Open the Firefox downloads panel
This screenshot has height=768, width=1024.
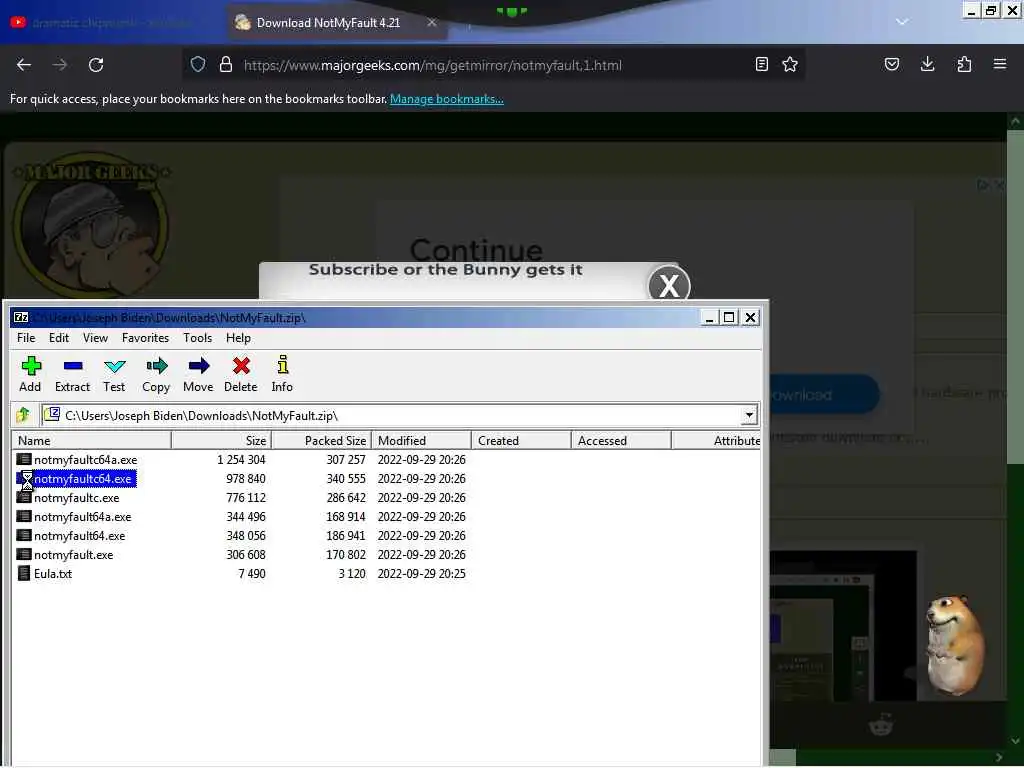tap(927, 64)
